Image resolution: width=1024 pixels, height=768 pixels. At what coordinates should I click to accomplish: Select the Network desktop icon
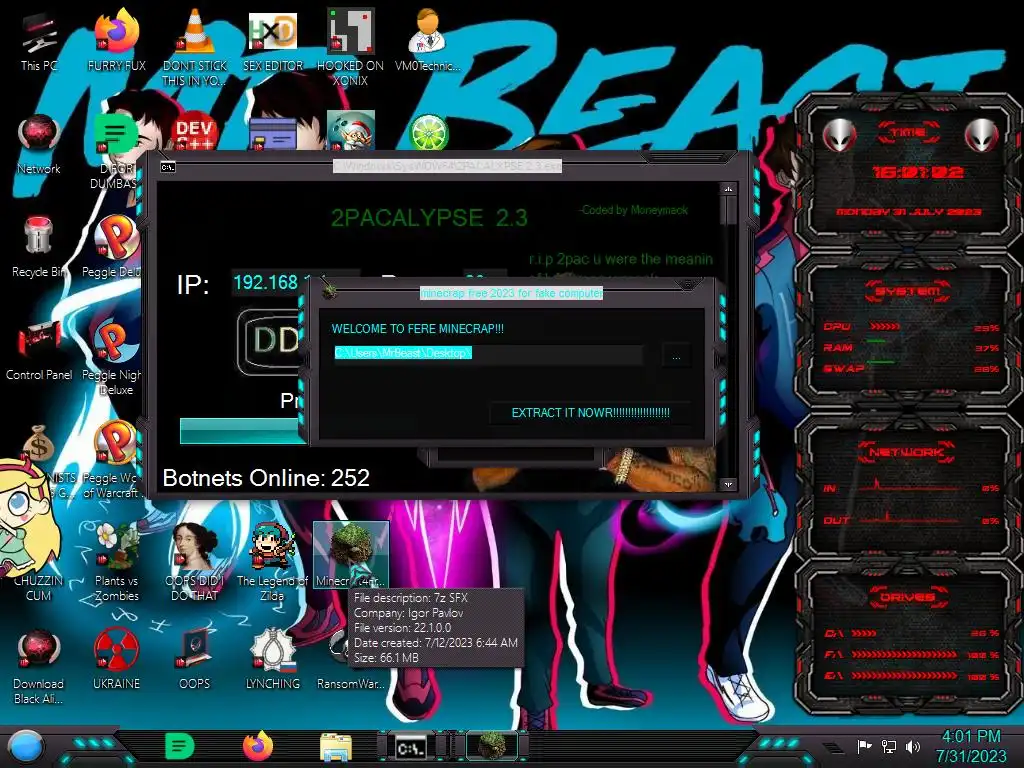pos(39,145)
